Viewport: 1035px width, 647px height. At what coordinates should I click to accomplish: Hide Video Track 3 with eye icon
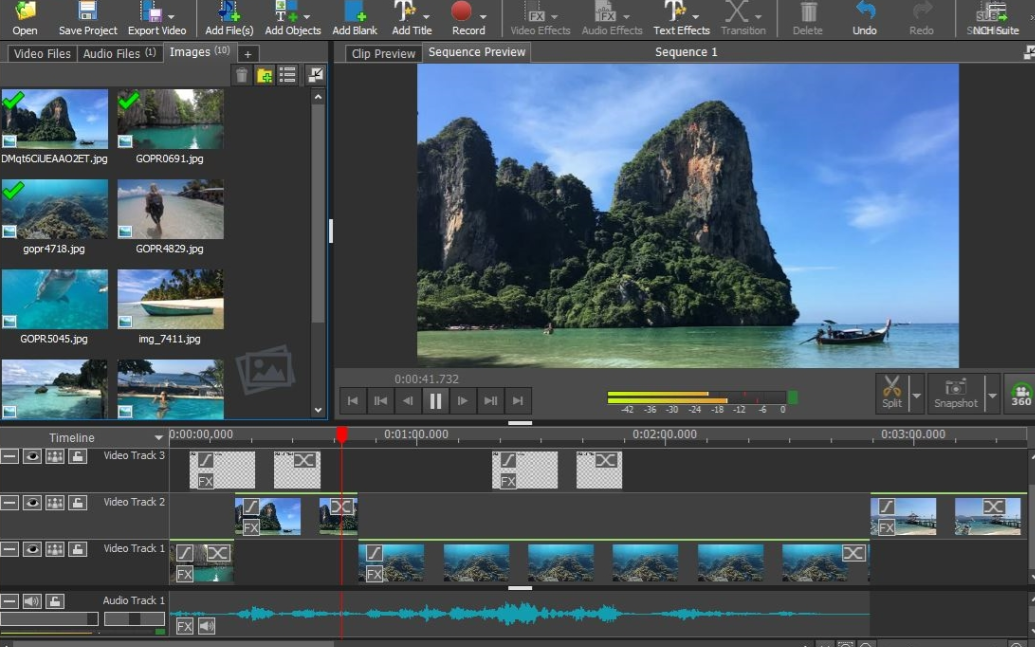click(32, 456)
